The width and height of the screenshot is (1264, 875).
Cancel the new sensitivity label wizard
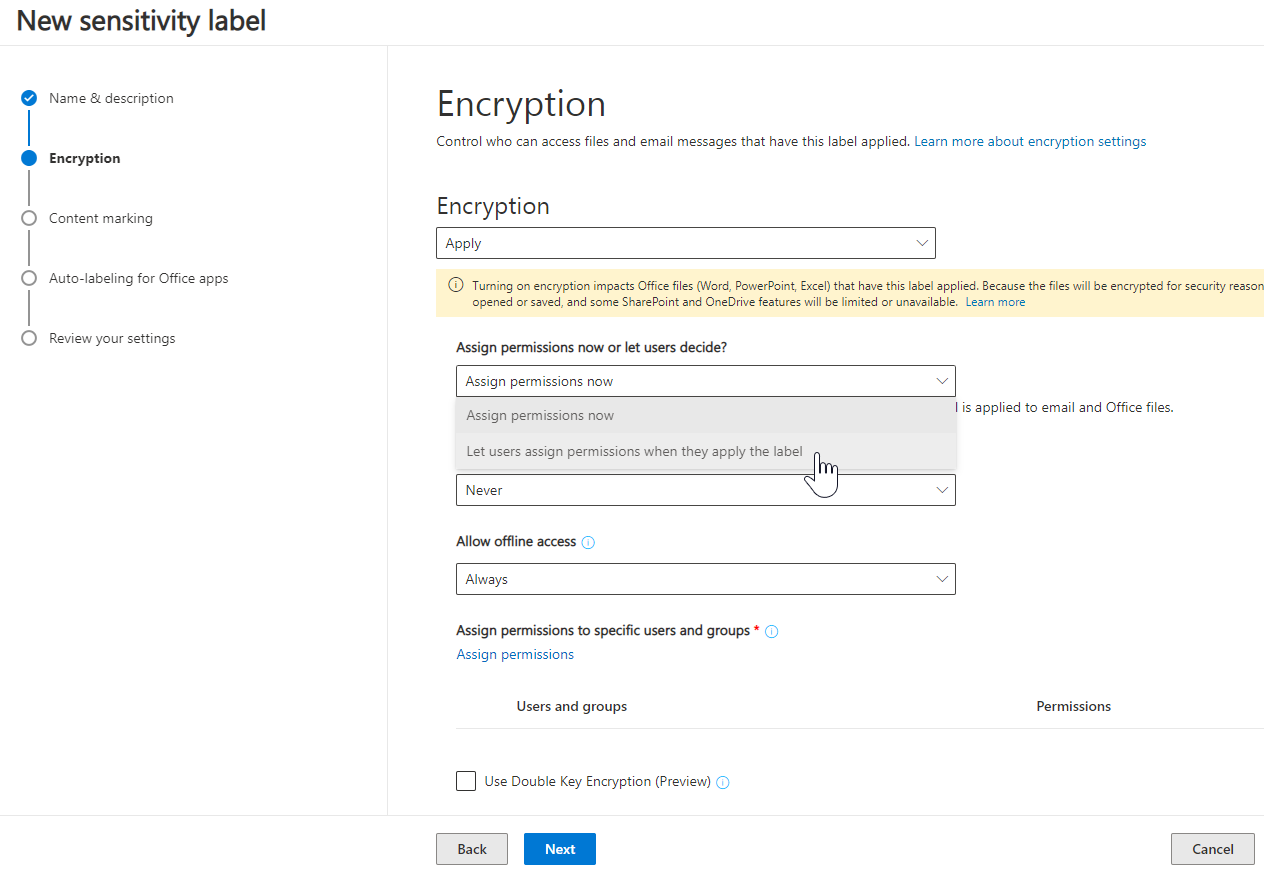click(x=1212, y=849)
